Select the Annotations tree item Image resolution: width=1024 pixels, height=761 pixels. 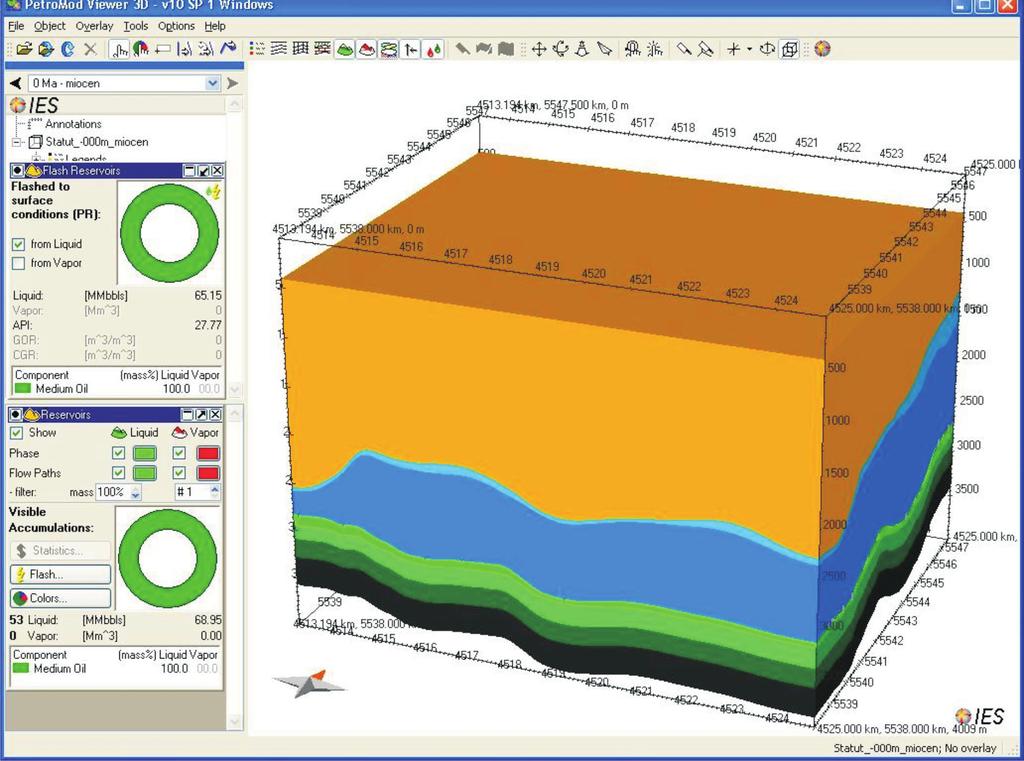(73, 123)
